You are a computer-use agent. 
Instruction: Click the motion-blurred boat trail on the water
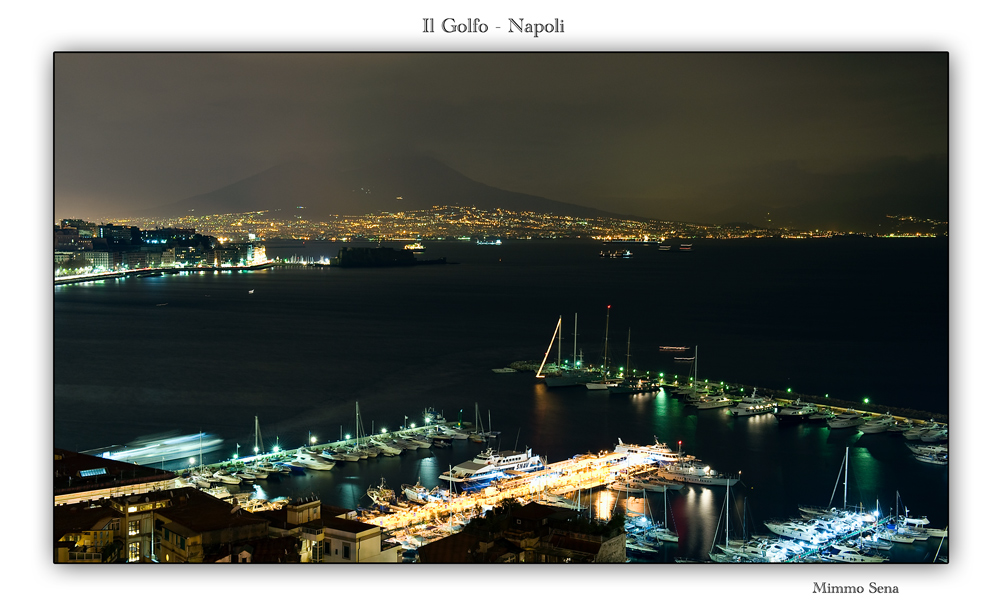pyautogui.click(x=165, y=438)
